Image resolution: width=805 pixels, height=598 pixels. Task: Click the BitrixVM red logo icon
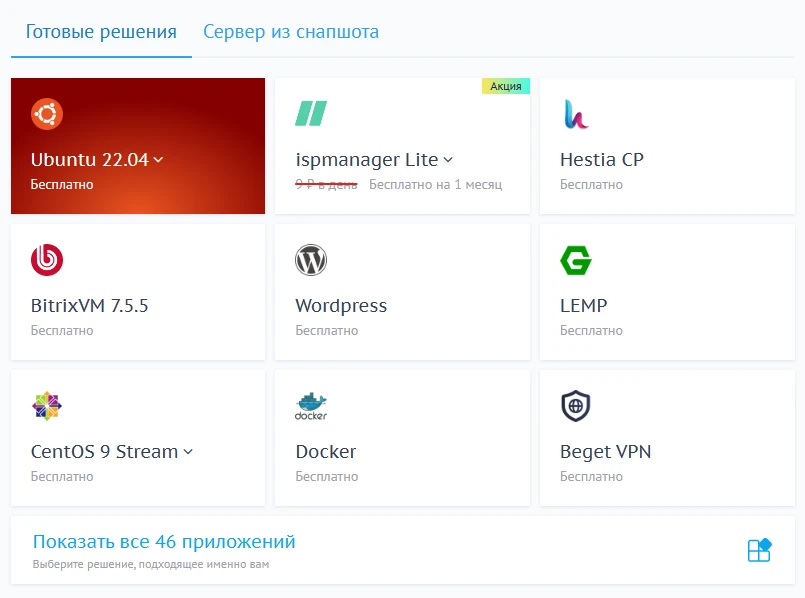point(47,260)
